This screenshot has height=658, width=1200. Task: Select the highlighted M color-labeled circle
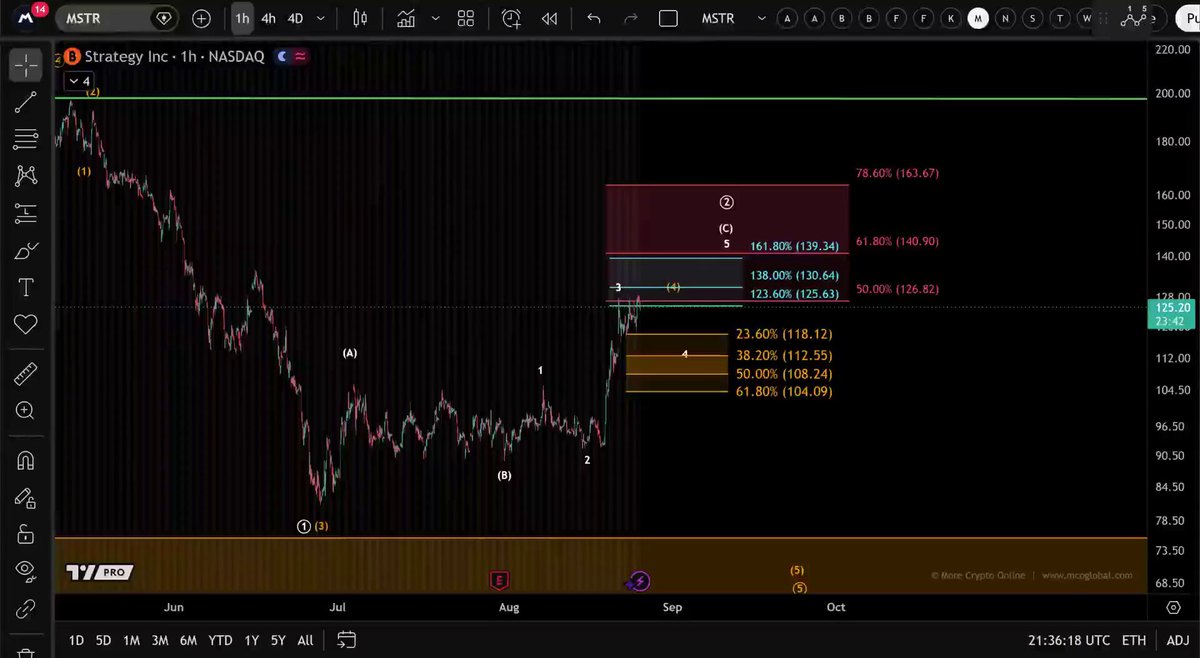tap(979, 18)
